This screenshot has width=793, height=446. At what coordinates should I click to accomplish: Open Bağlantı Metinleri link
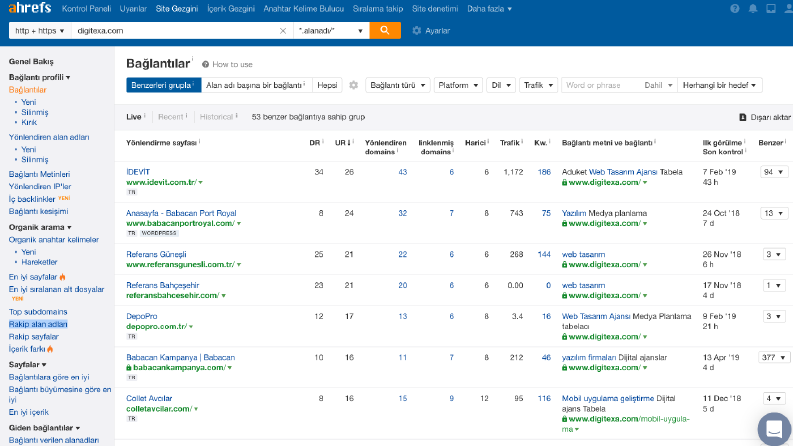tap(39, 174)
